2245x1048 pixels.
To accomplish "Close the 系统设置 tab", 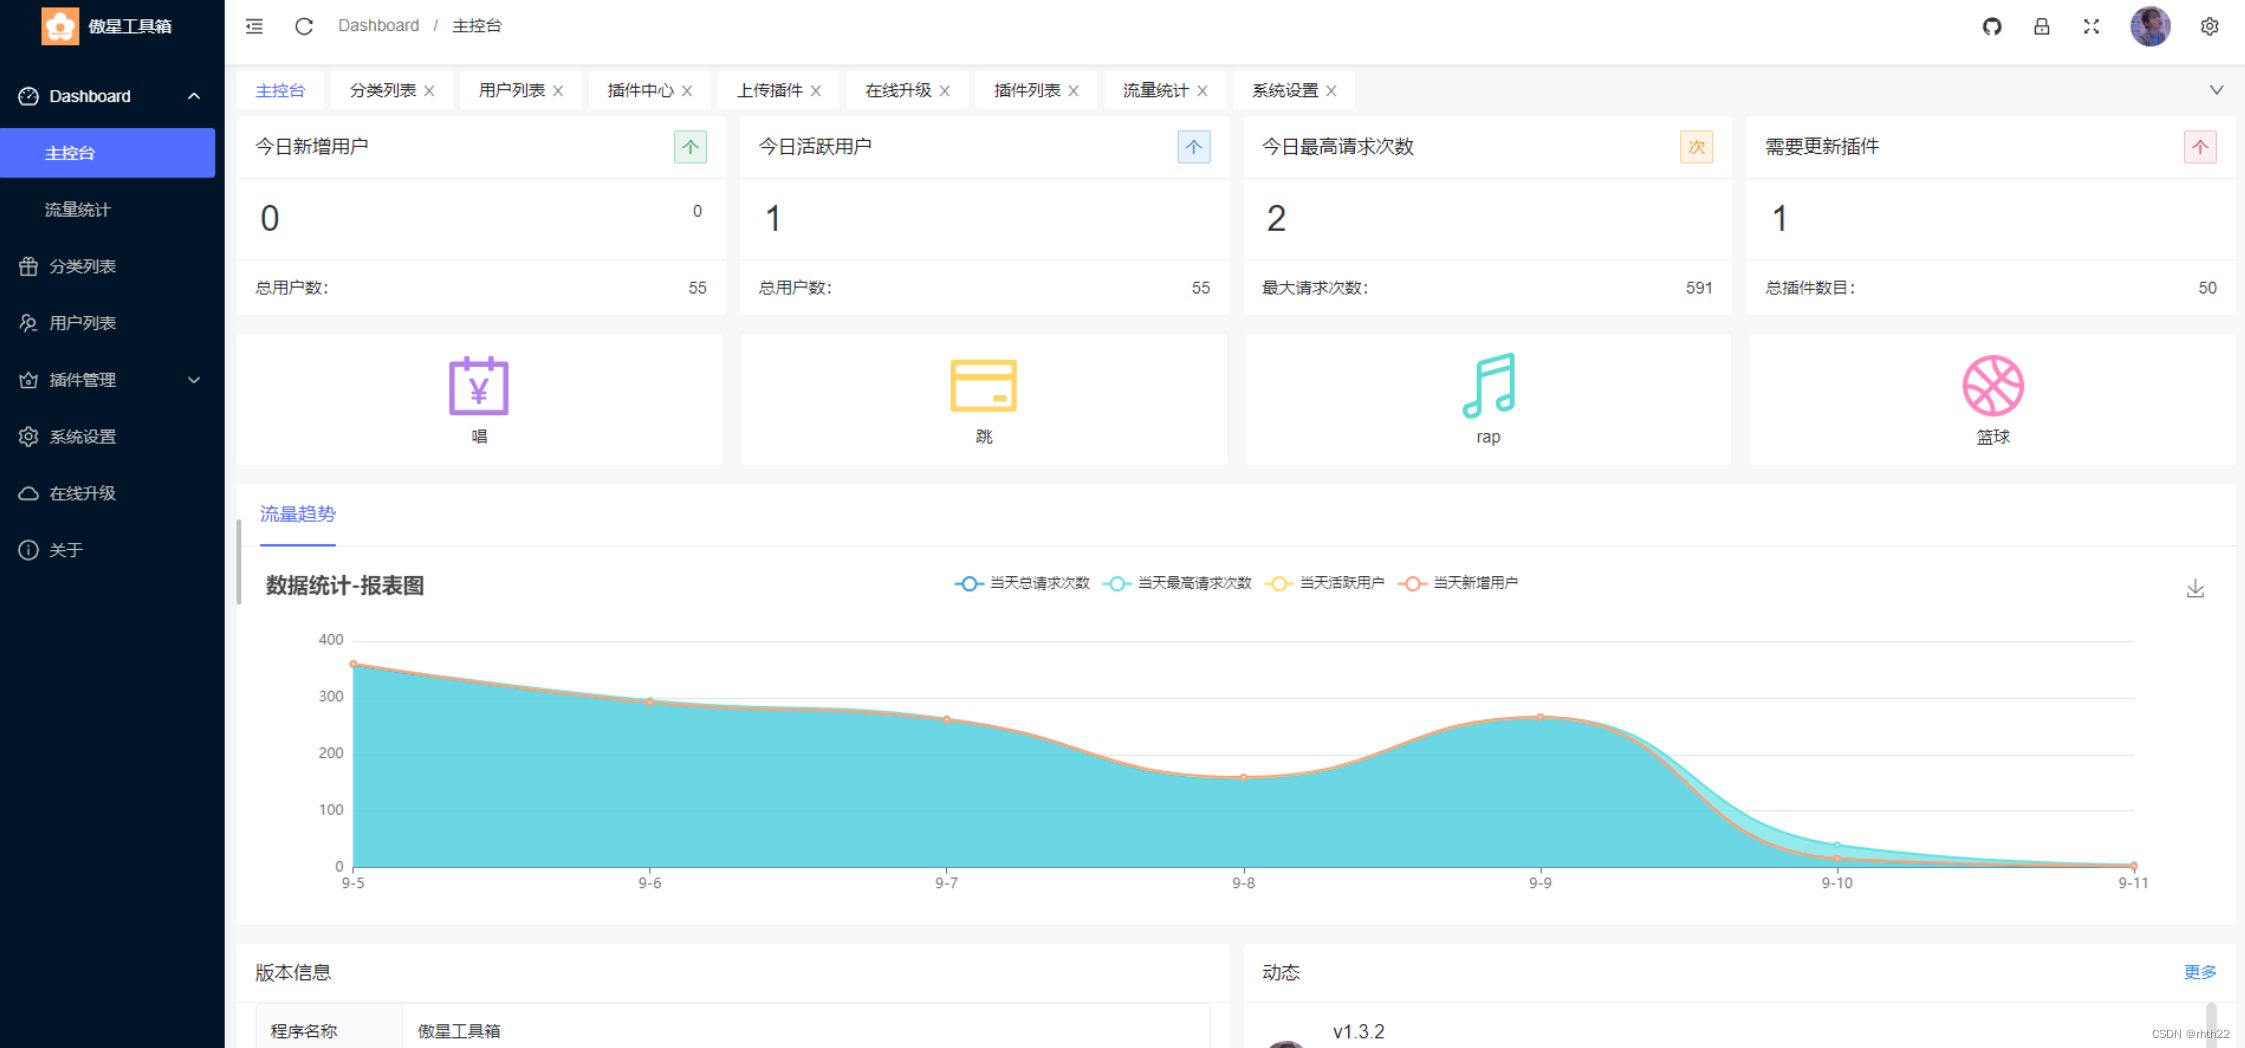I will [1332, 90].
